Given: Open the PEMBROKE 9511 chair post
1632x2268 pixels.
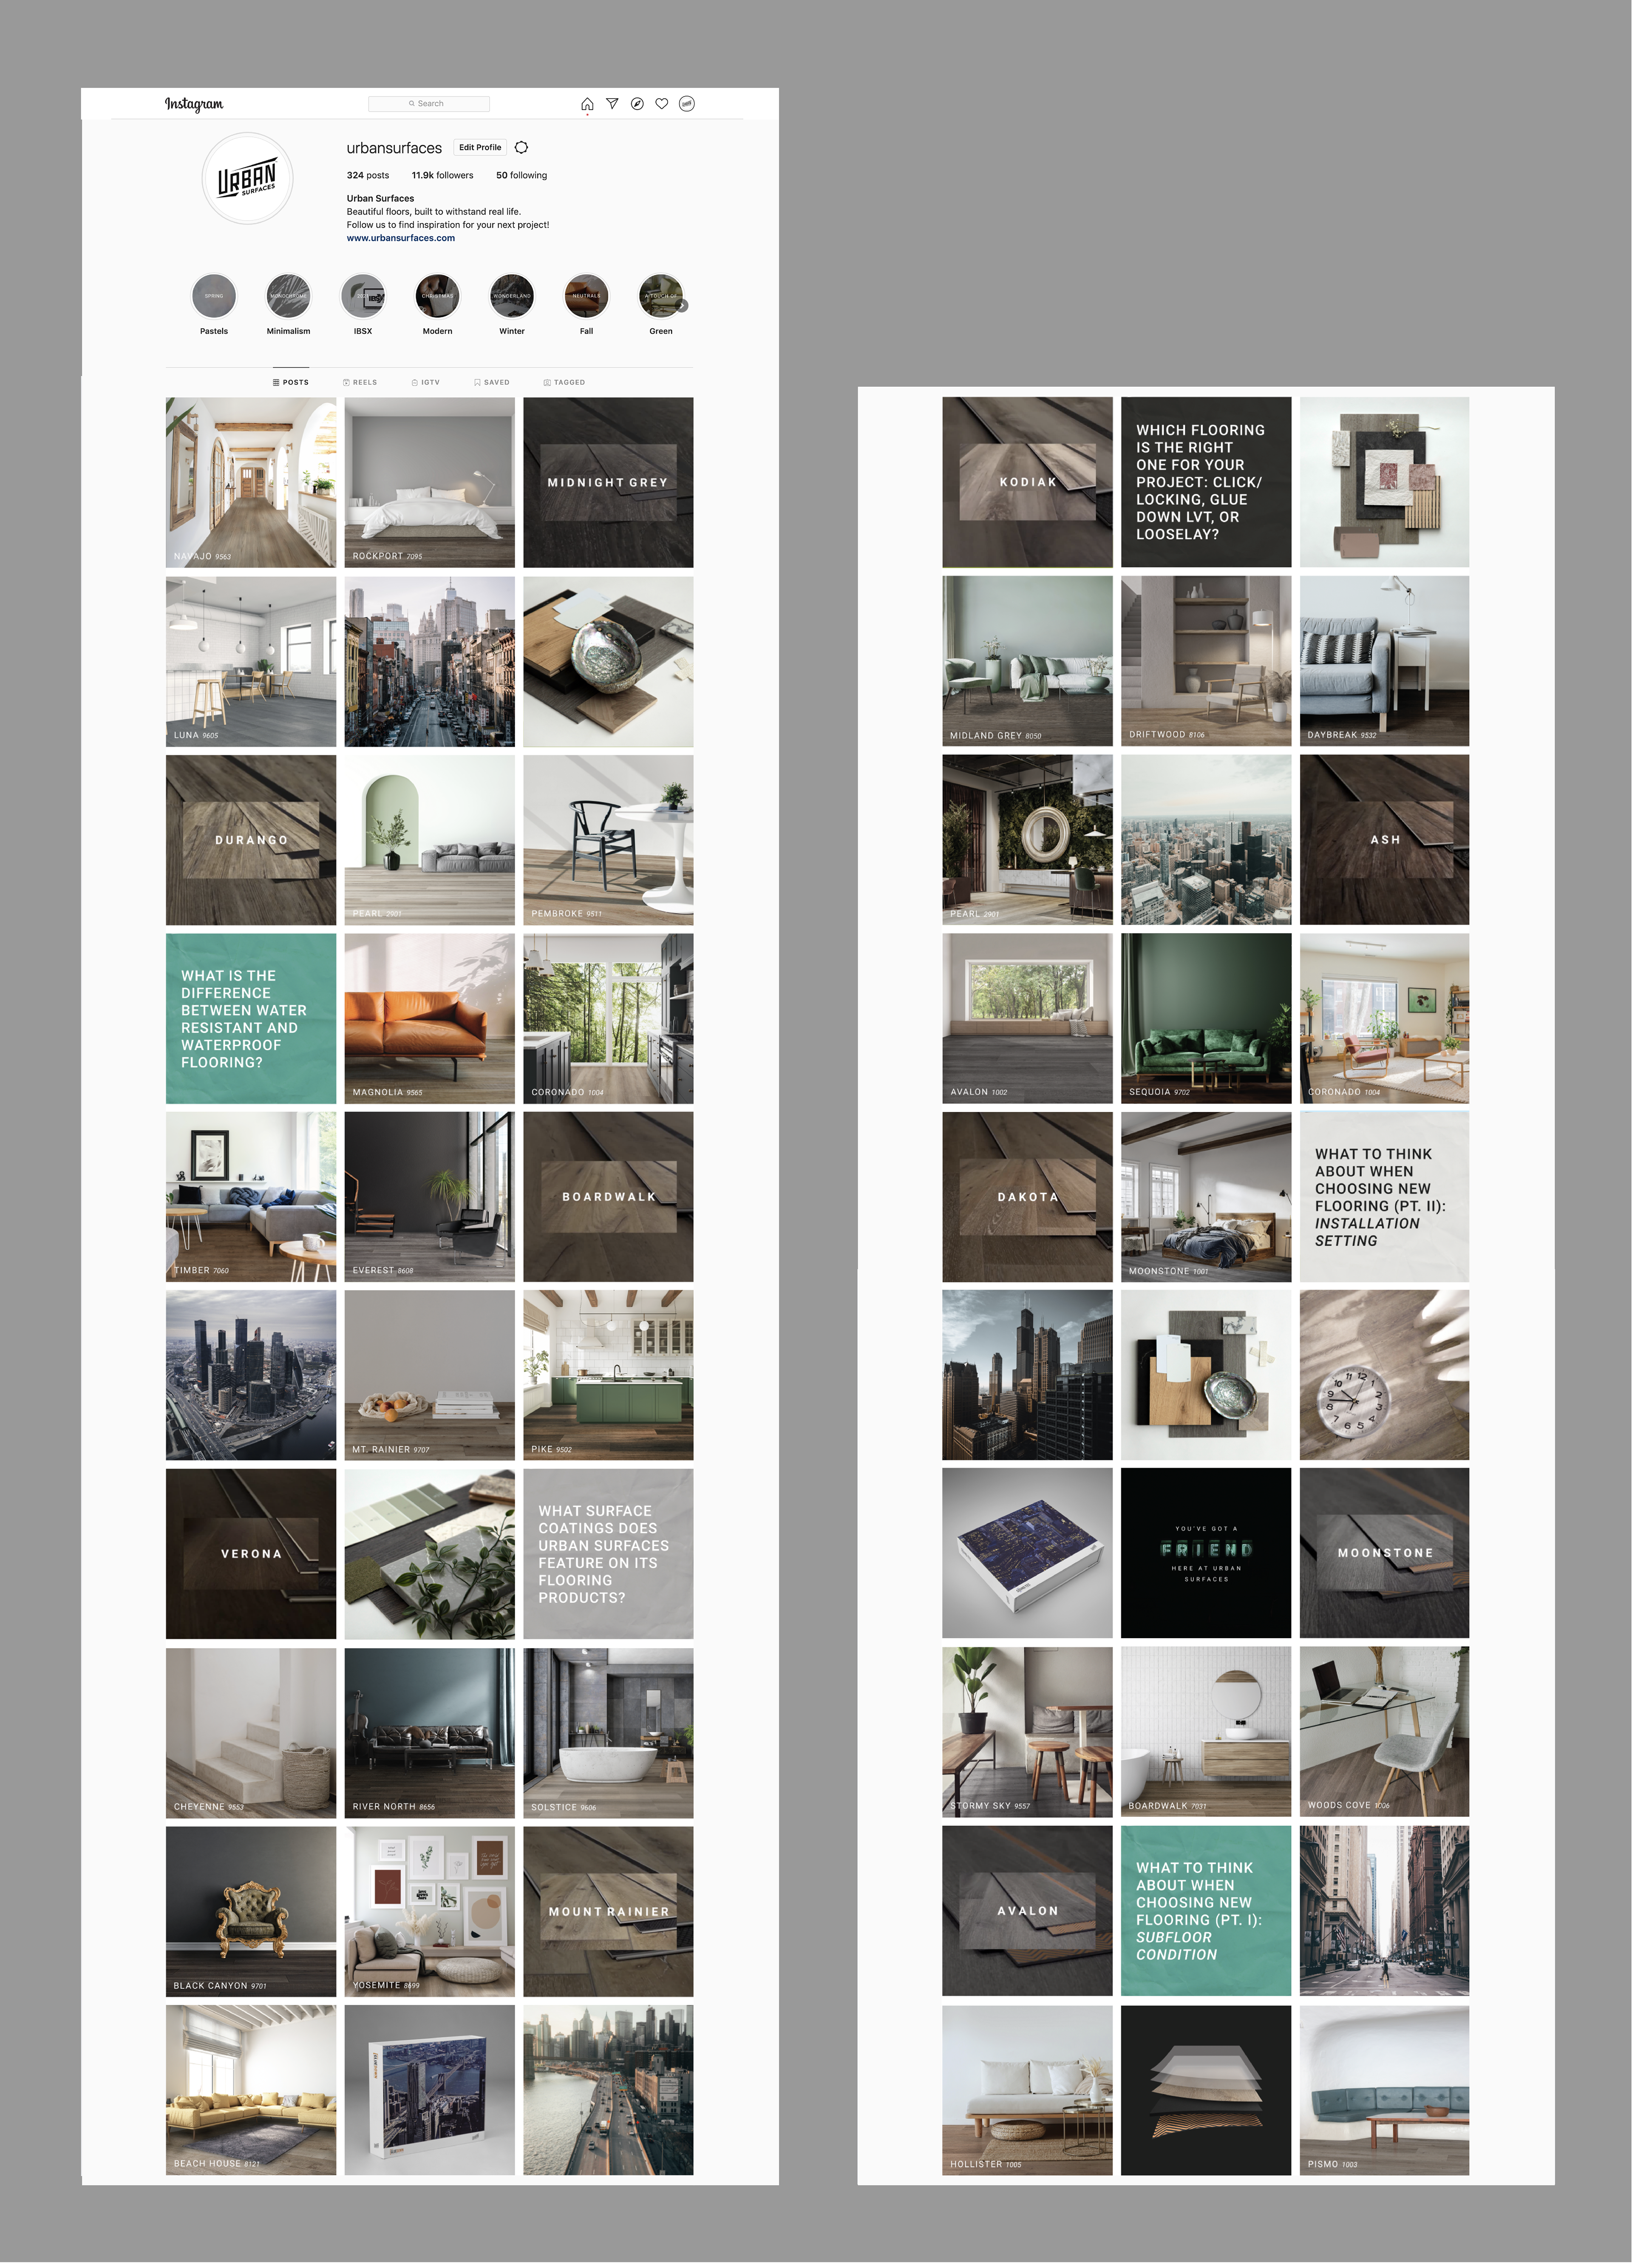Looking at the screenshot, I should [608, 840].
